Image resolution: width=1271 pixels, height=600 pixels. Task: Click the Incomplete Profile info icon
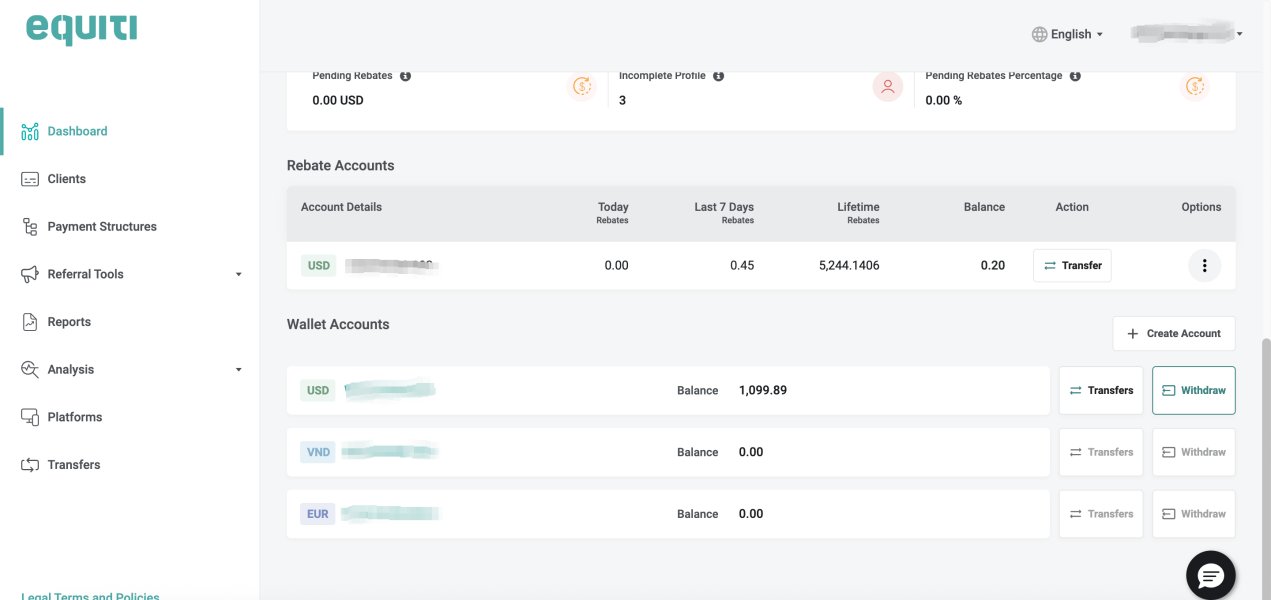click(718, 76)
